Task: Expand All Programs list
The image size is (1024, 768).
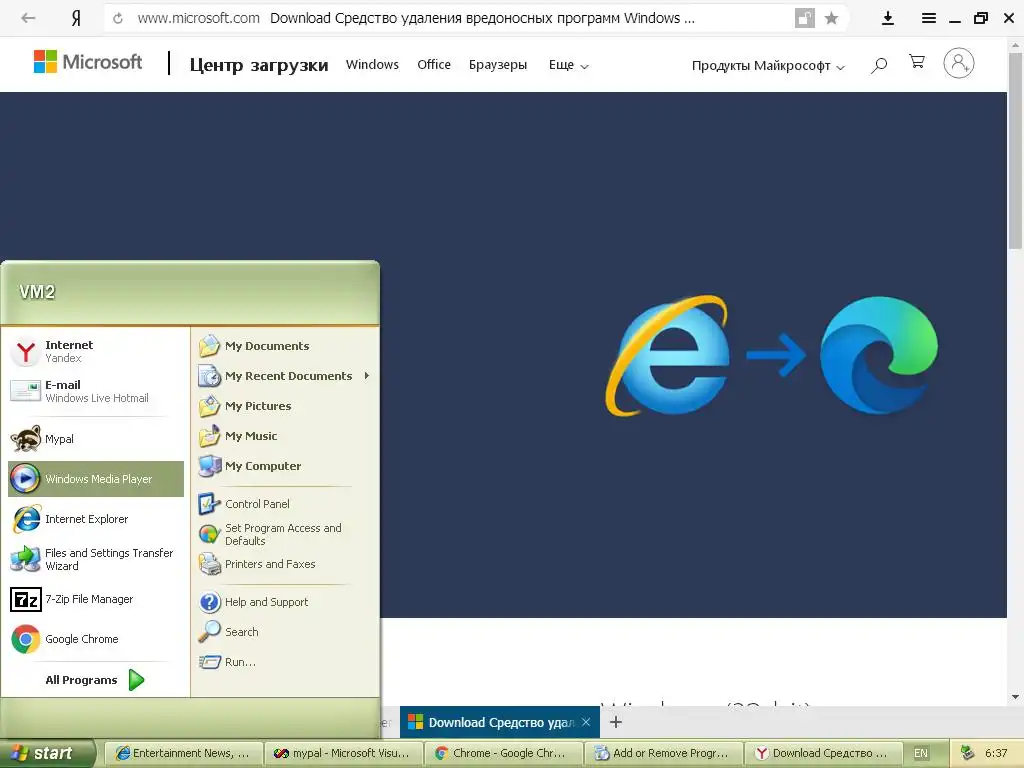Action: [95, 680]
